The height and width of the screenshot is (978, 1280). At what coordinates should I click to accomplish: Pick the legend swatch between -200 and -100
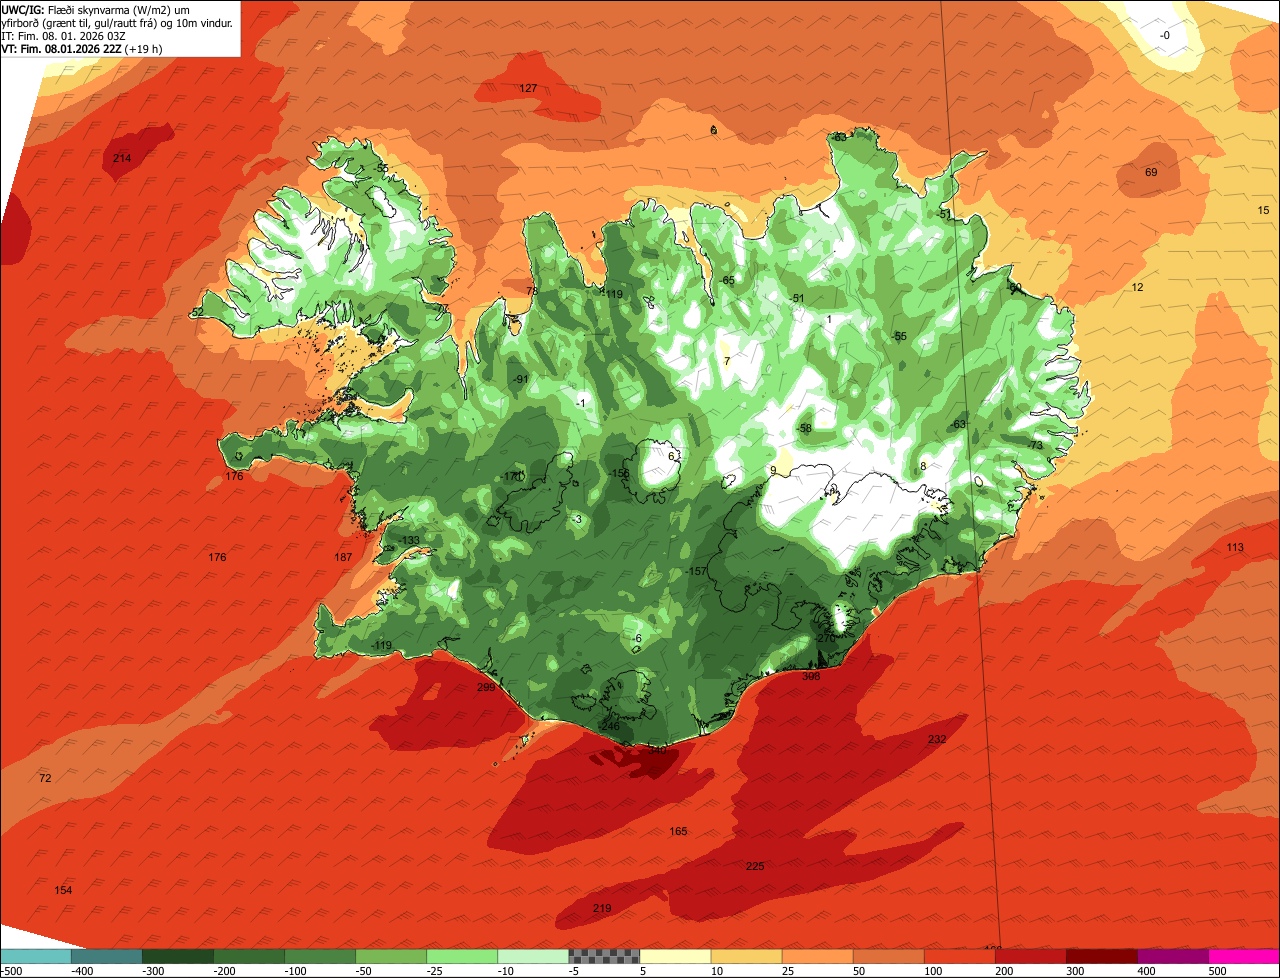pyautogui.click(x=248, y=956)
